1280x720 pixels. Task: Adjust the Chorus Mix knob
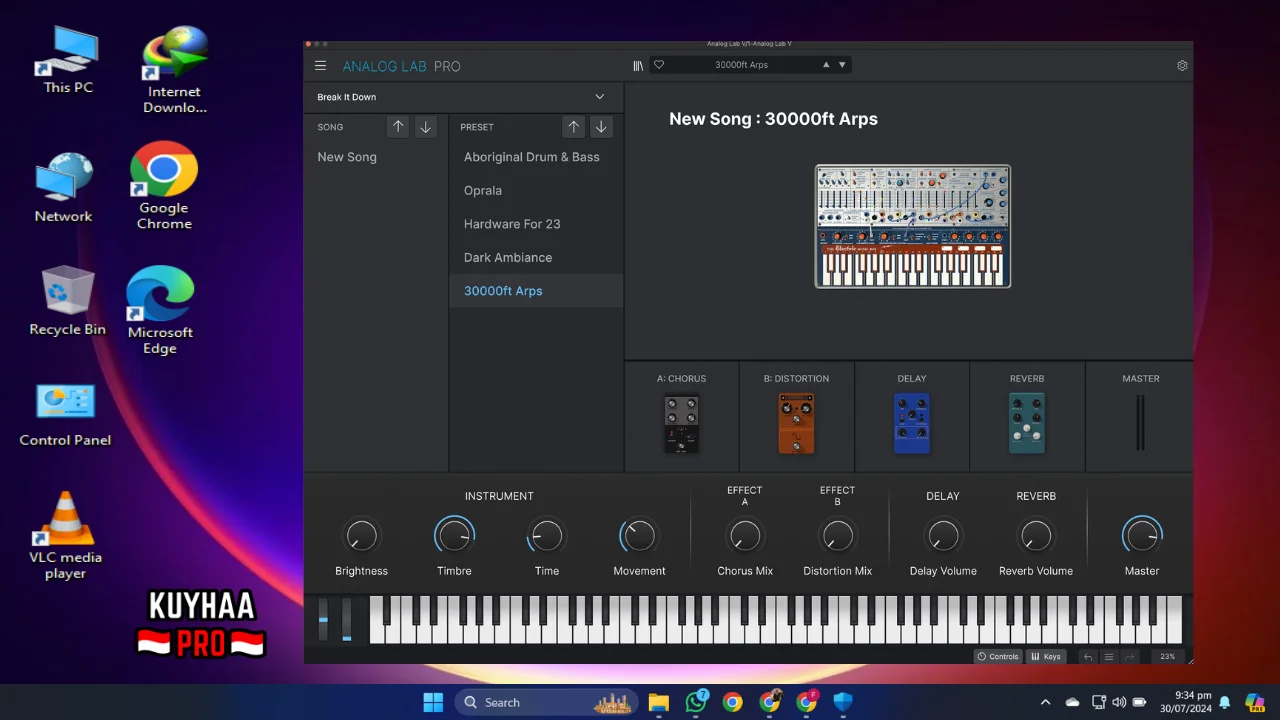[x=745, y=536]
